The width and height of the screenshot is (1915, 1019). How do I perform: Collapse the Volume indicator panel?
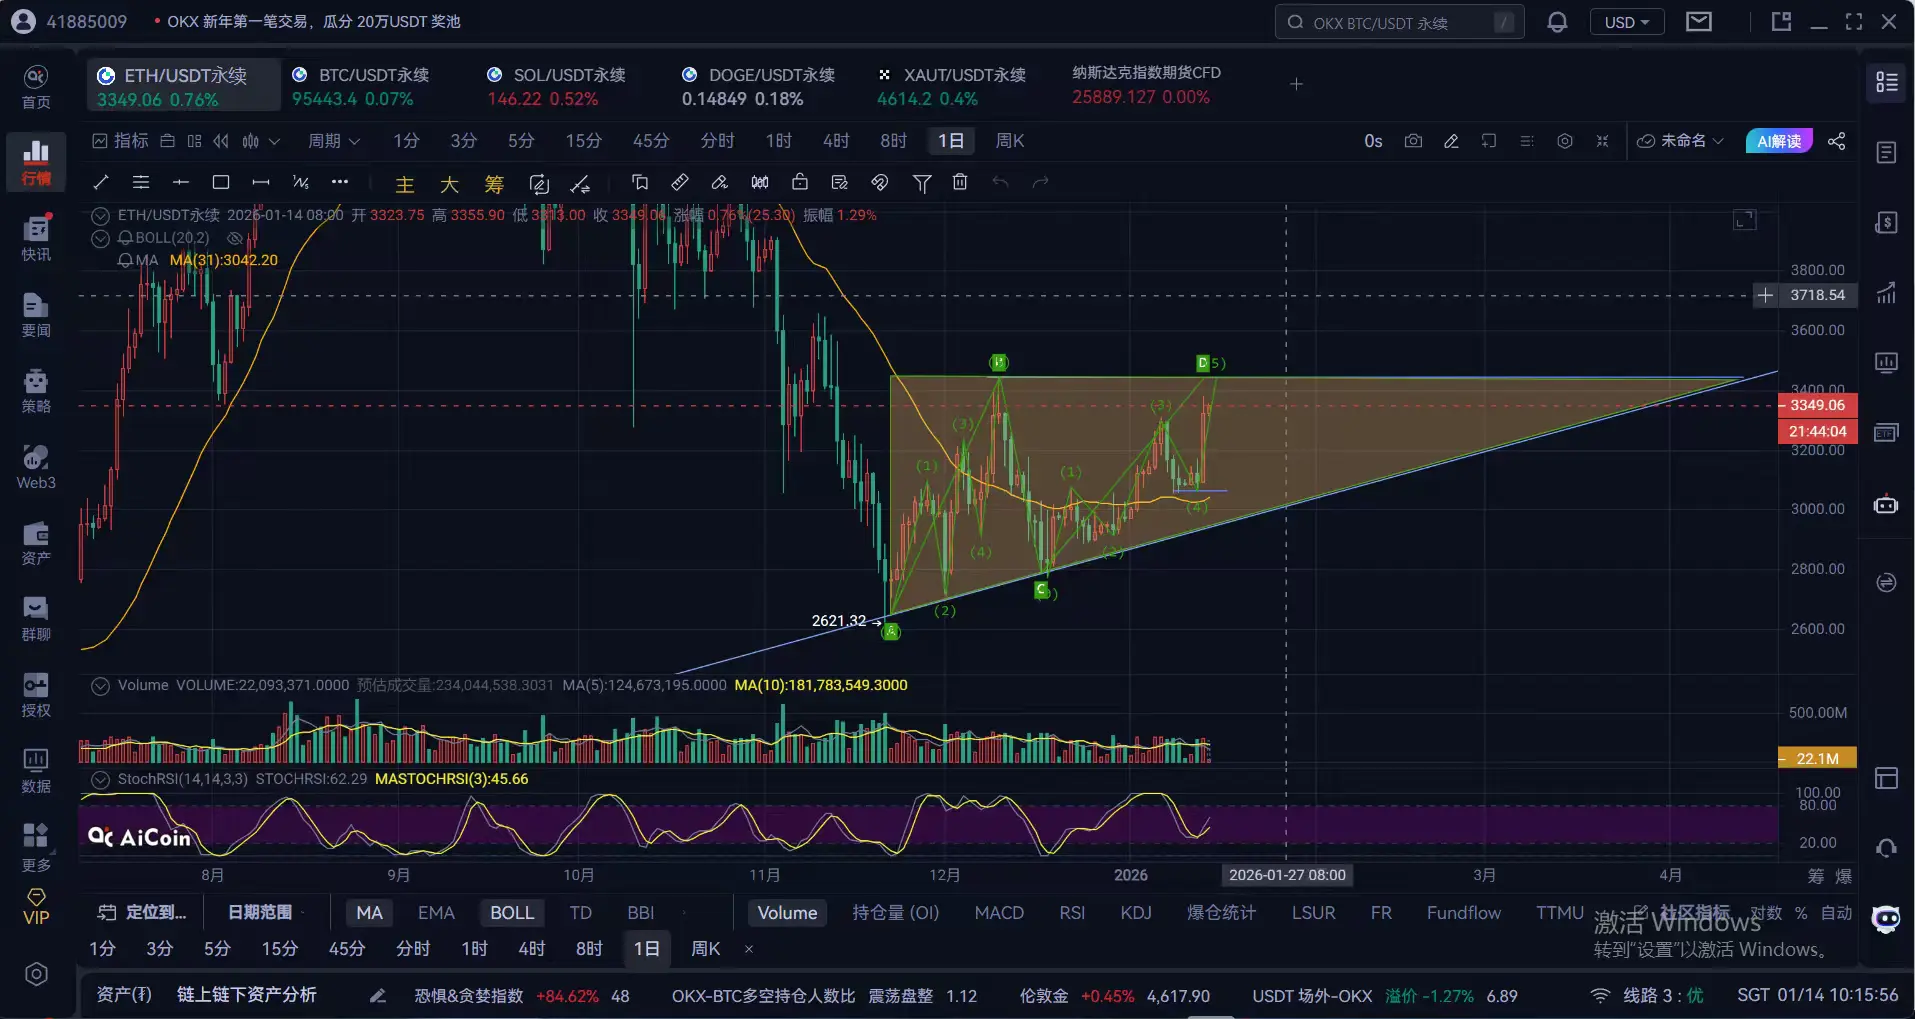[x=100, y=685]
